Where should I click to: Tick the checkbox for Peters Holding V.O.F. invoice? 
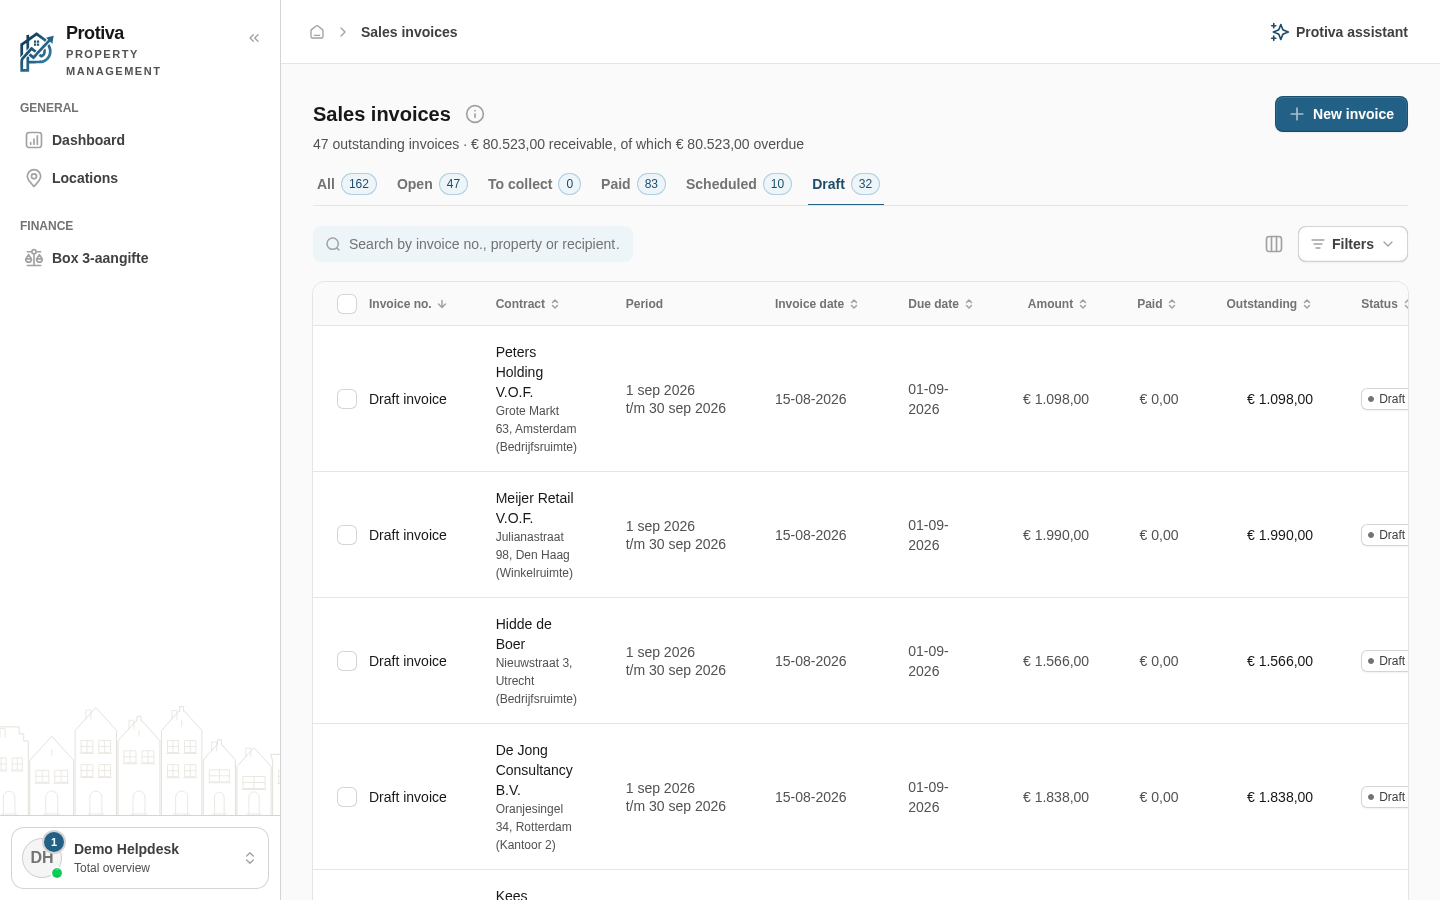point(347,399)
